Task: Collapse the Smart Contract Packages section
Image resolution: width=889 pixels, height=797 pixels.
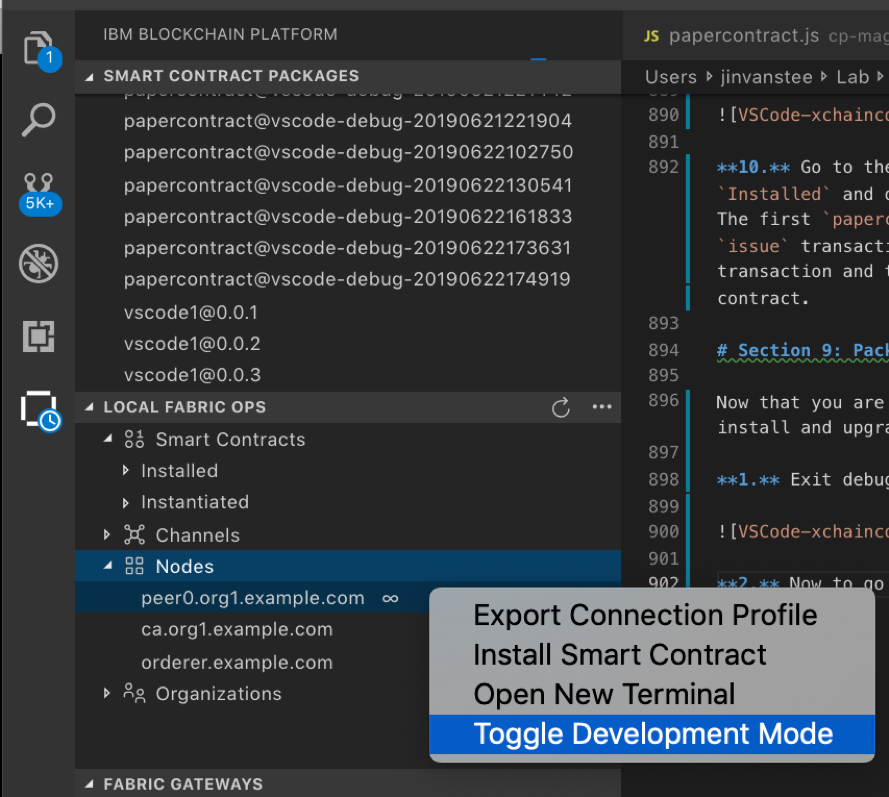Action: 89,77
